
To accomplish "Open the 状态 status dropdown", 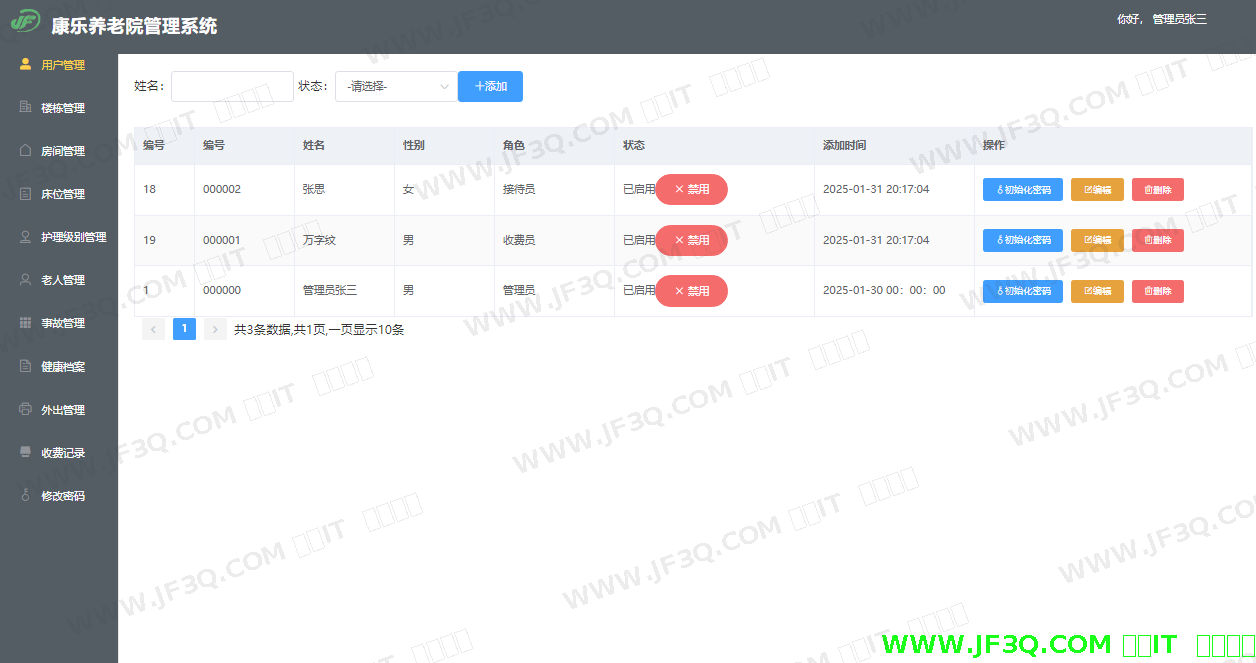I will 396,87.
